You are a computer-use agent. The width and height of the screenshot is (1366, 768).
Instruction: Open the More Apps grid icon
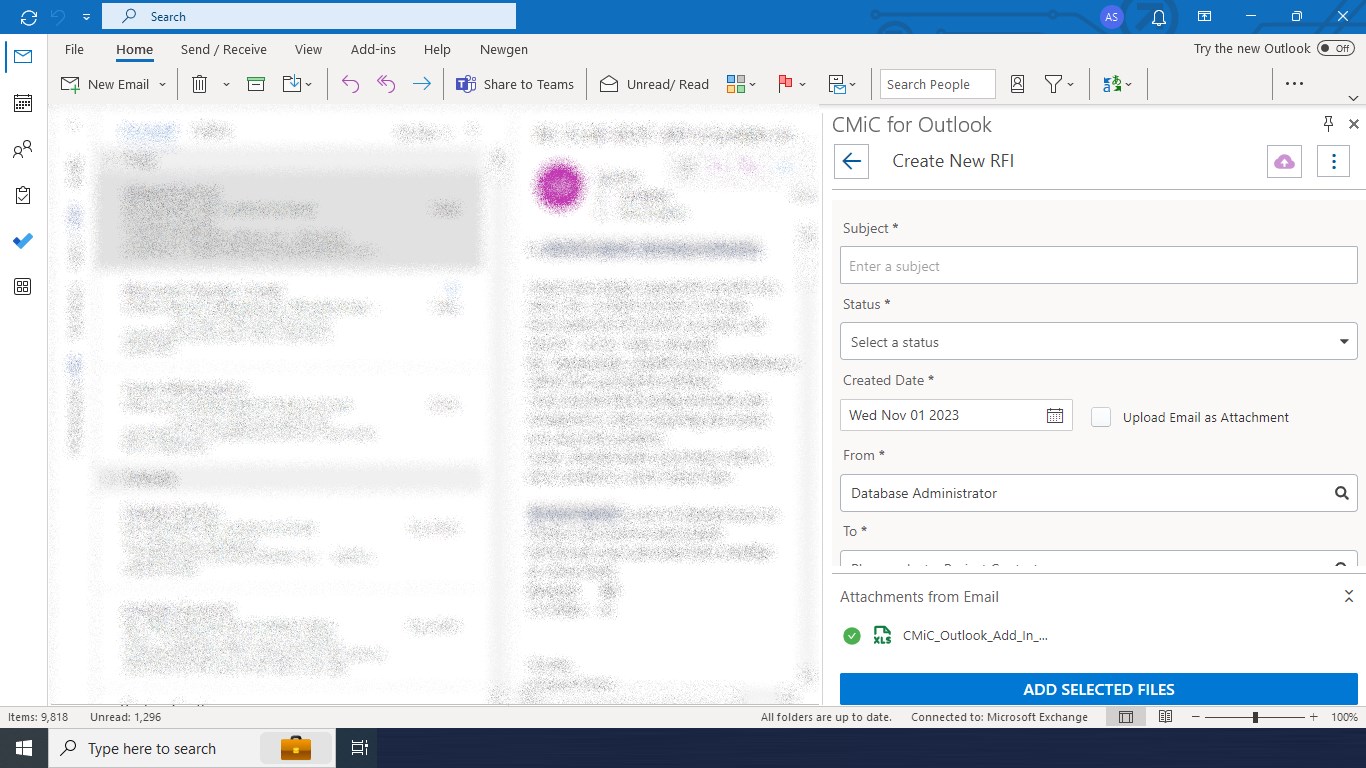[22, 287]
